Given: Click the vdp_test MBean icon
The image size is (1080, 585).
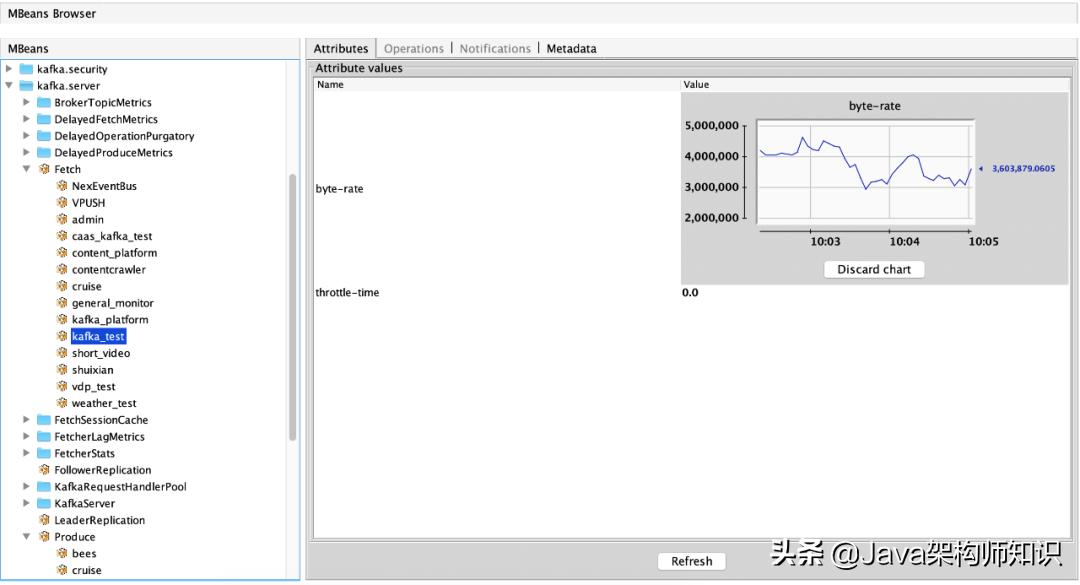Looking at the screenshot, I should click(62, 387).
